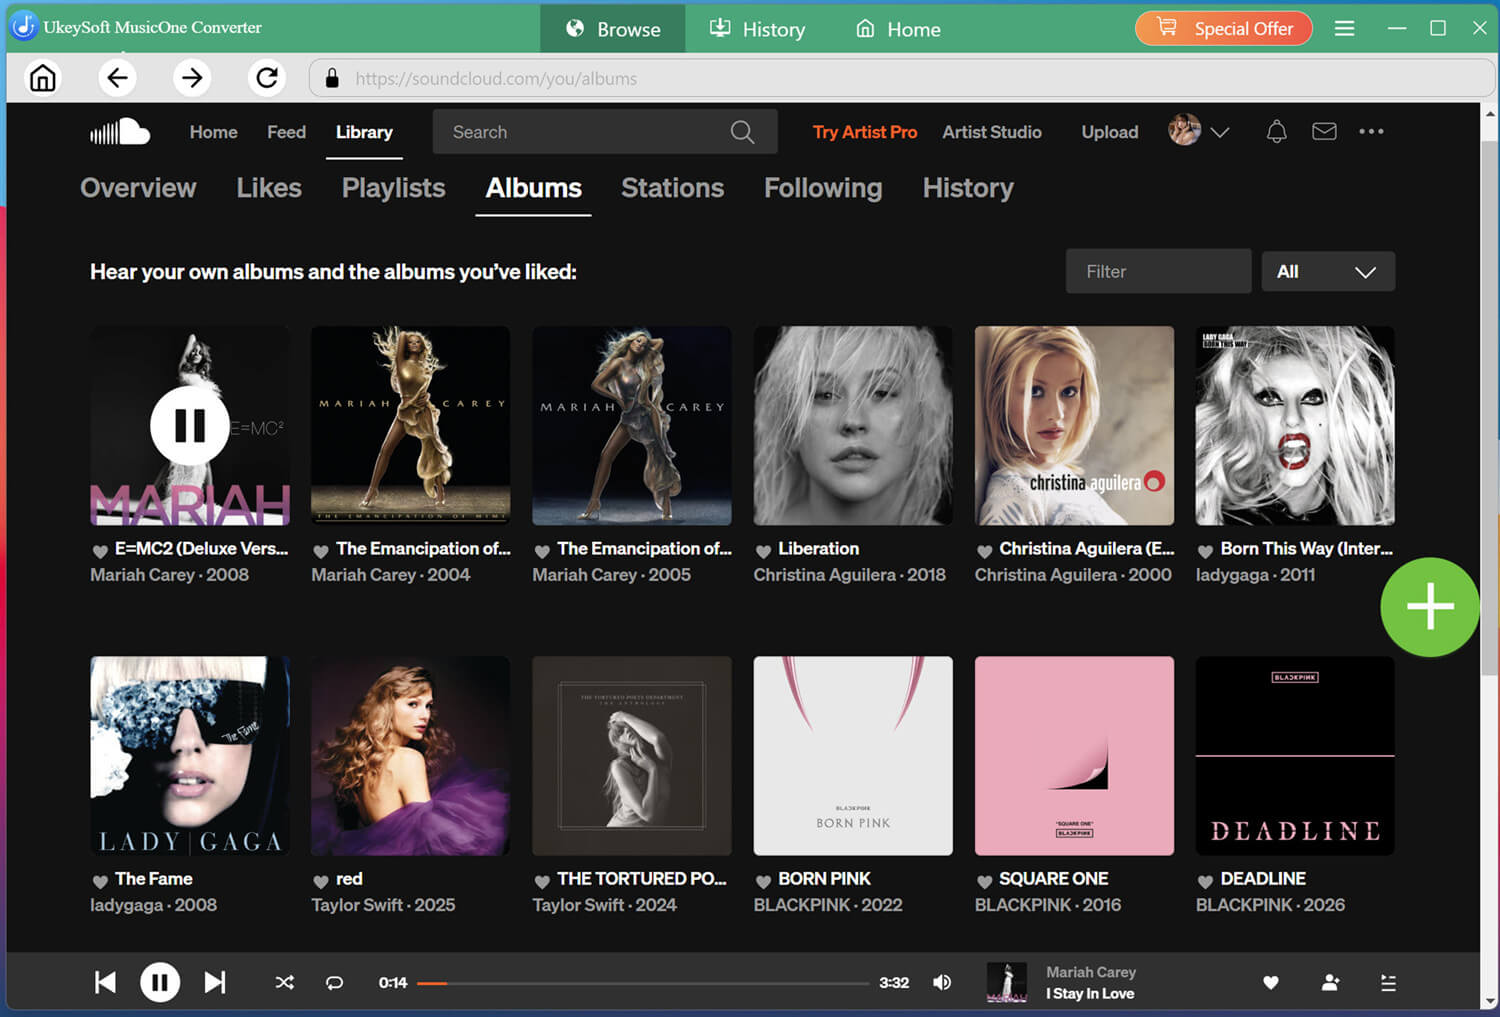Reload the page with refresh icon

[267, 78]
